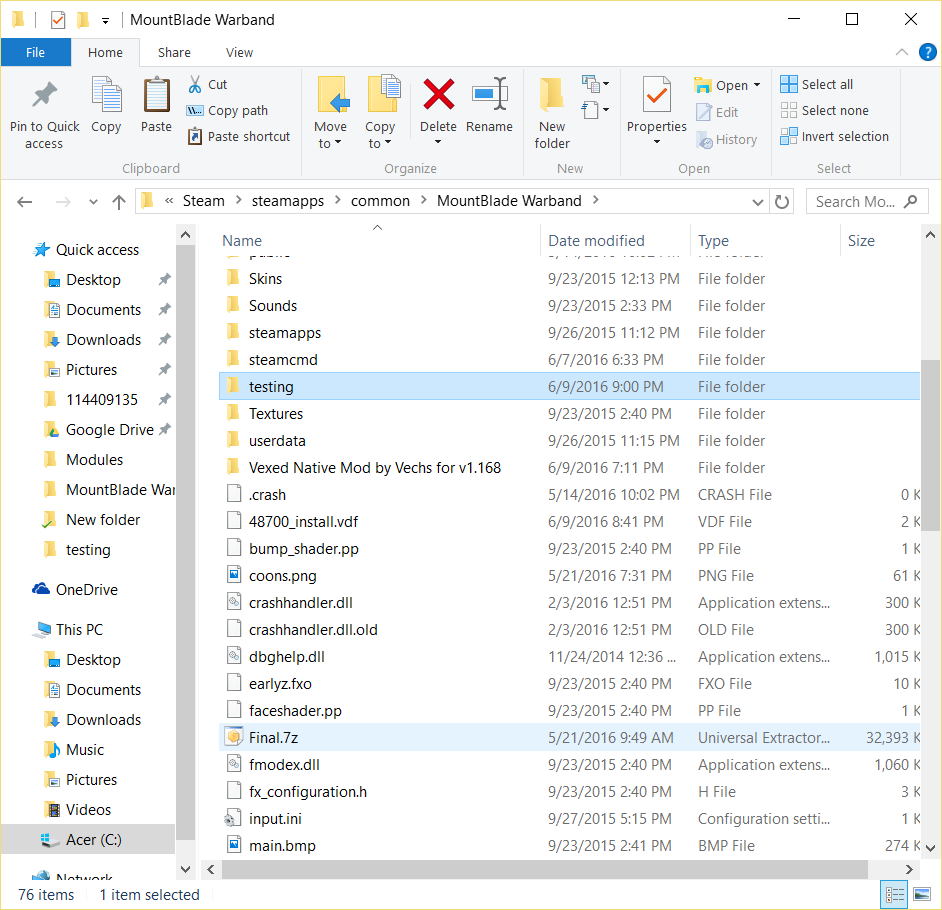The width and height of the screenshot is (942, 910).
Task: Click the Edit ribbon button
Action: (717, 112)
